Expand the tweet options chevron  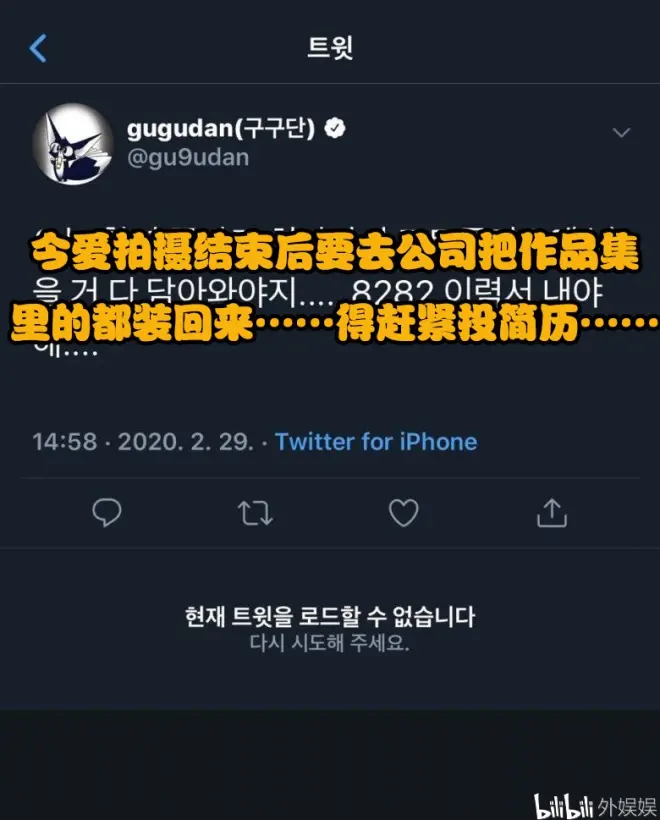click(621, 132)
